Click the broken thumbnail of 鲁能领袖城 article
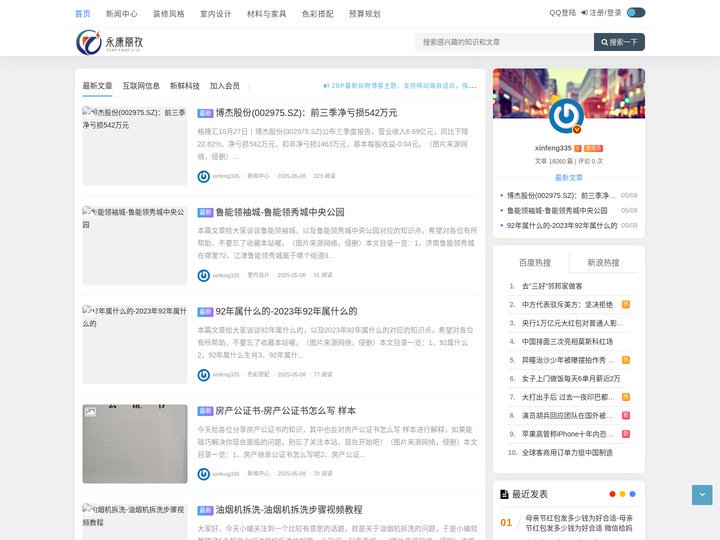This screenshot has width=720, height=540. pyautogui.click(x=135, y=245)
